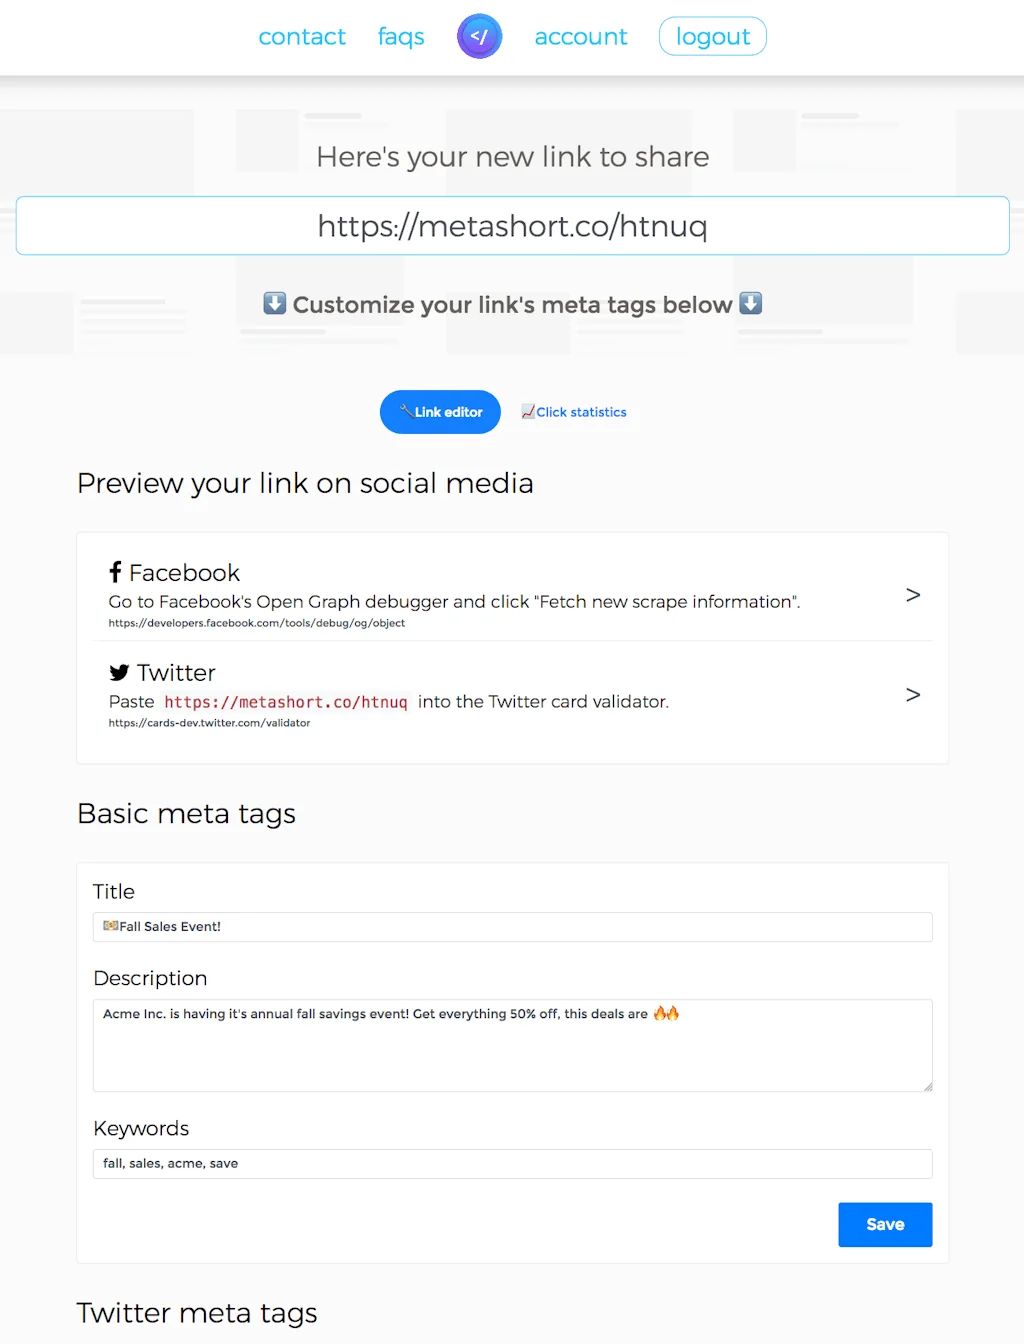
Task: Save the basic meta tags
Action: pos(884,1224)
